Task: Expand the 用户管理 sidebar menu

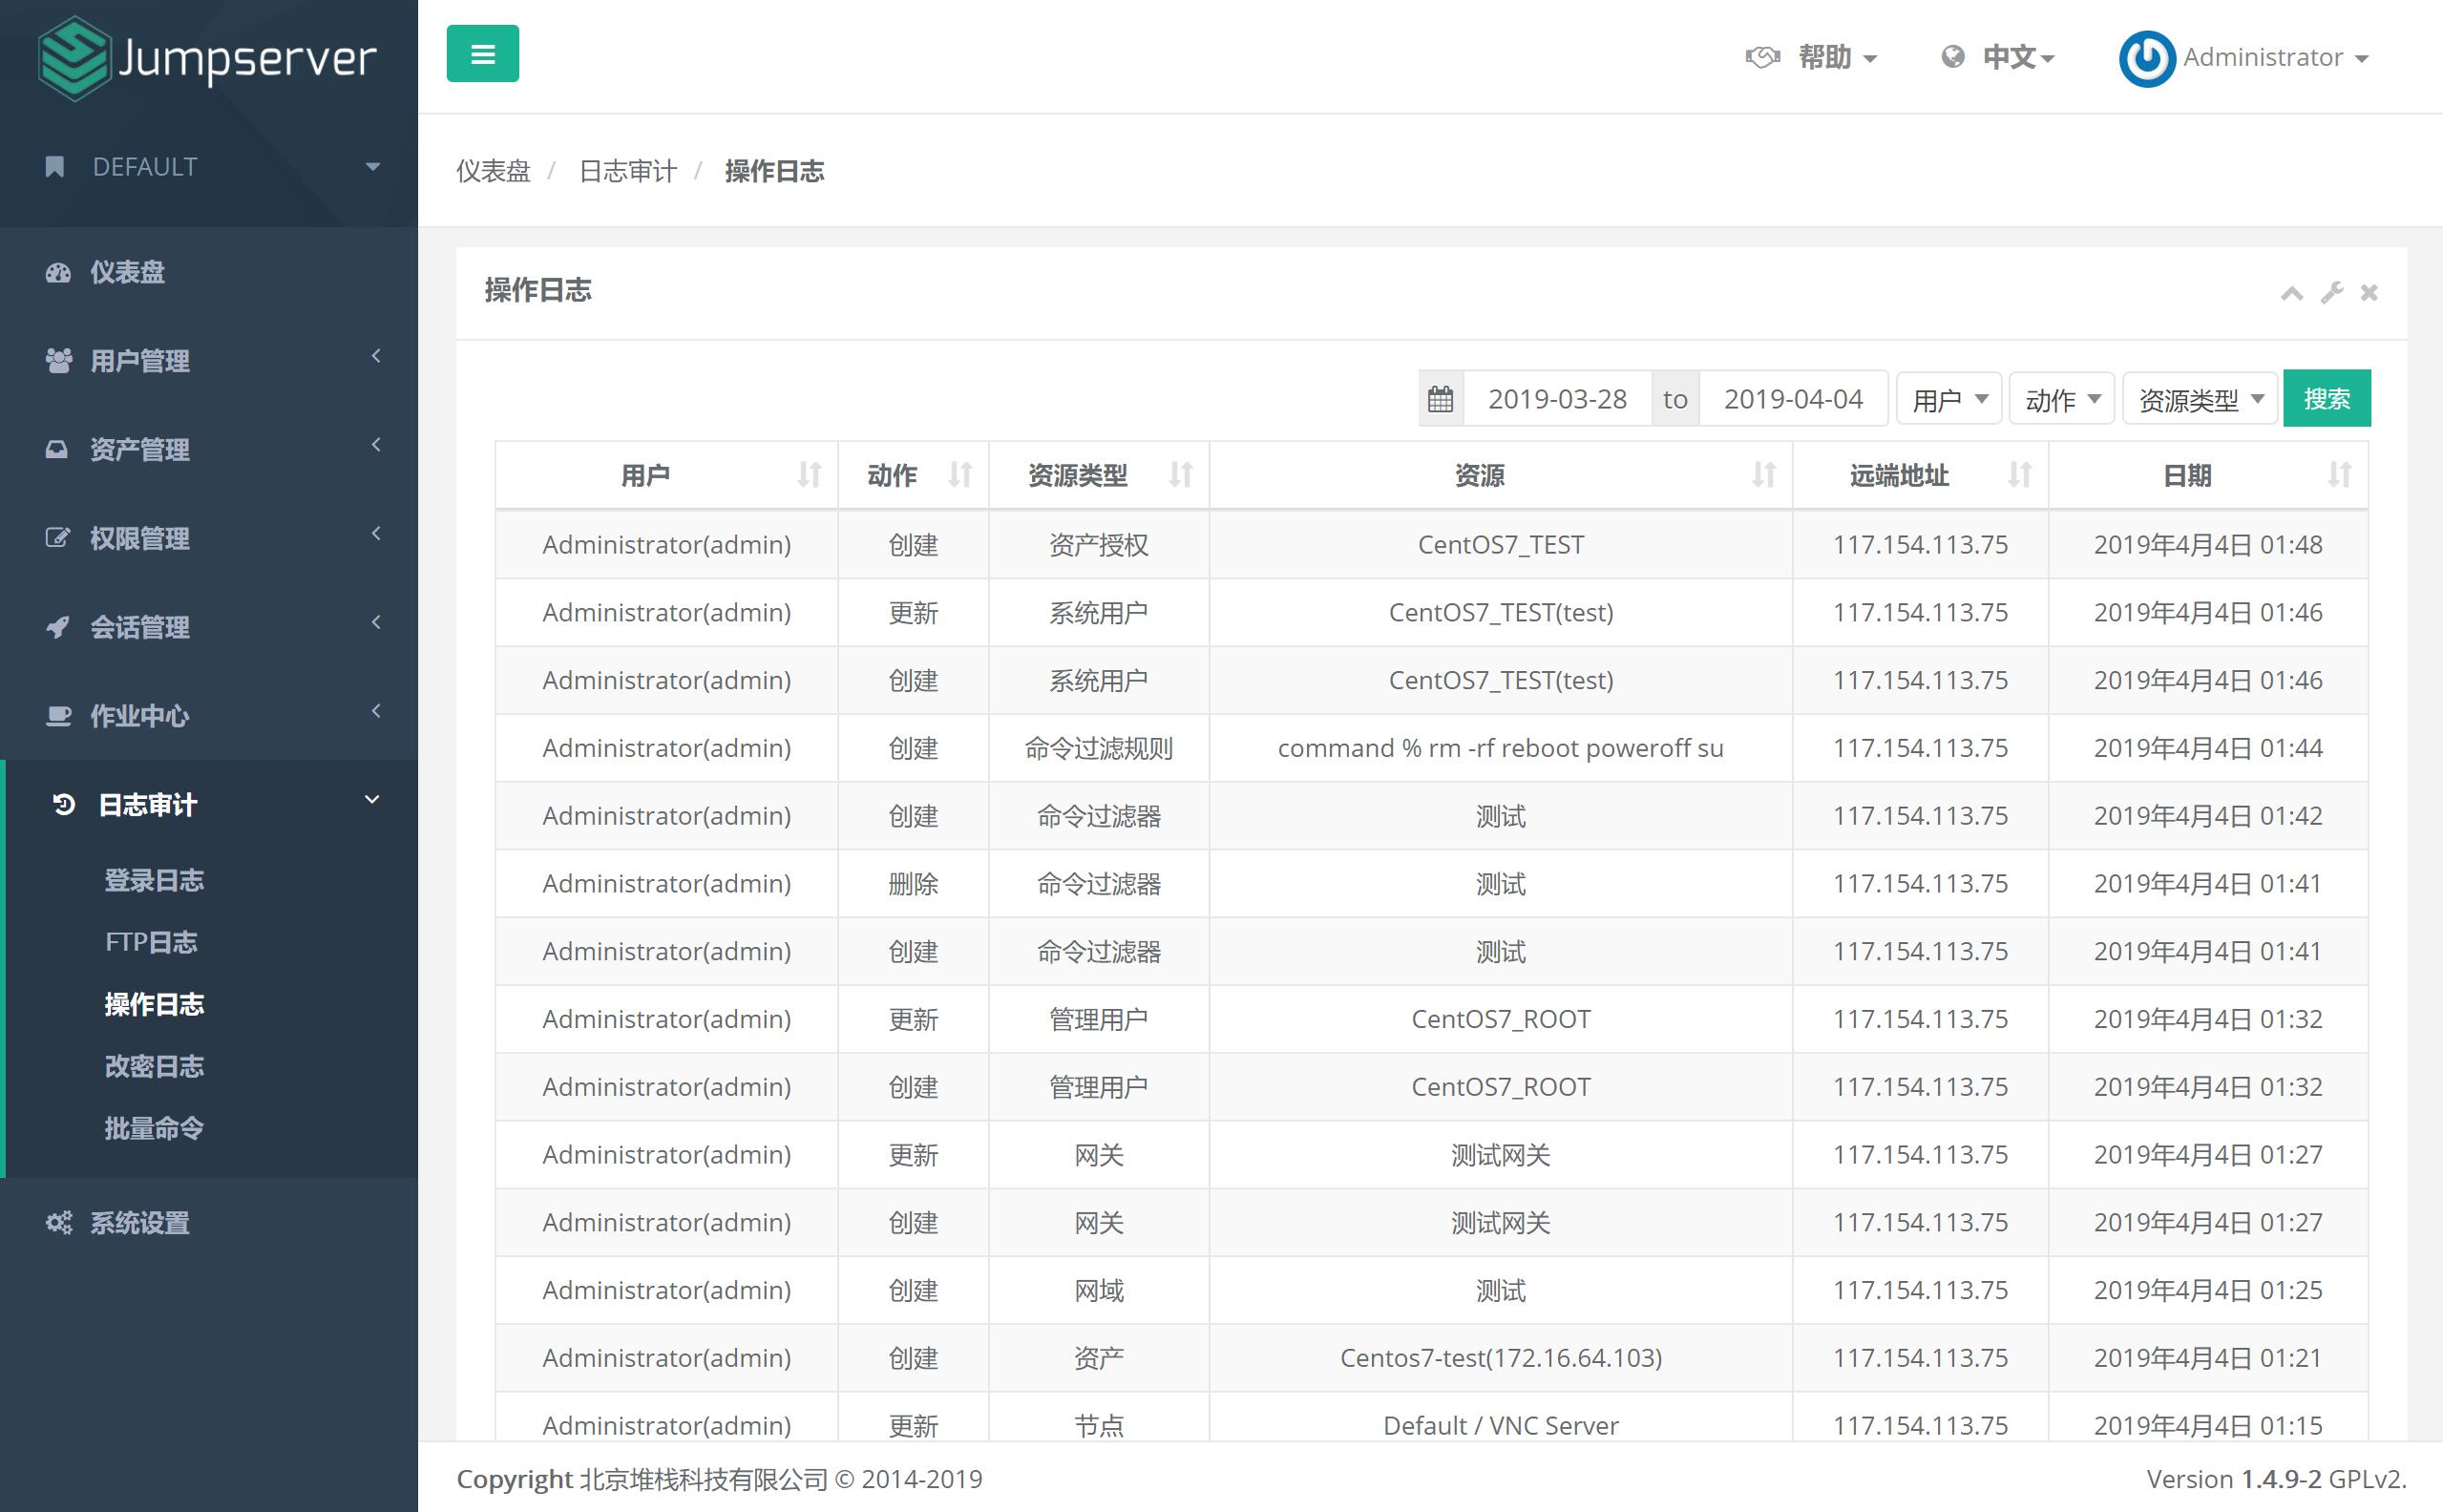Action: 209,360
